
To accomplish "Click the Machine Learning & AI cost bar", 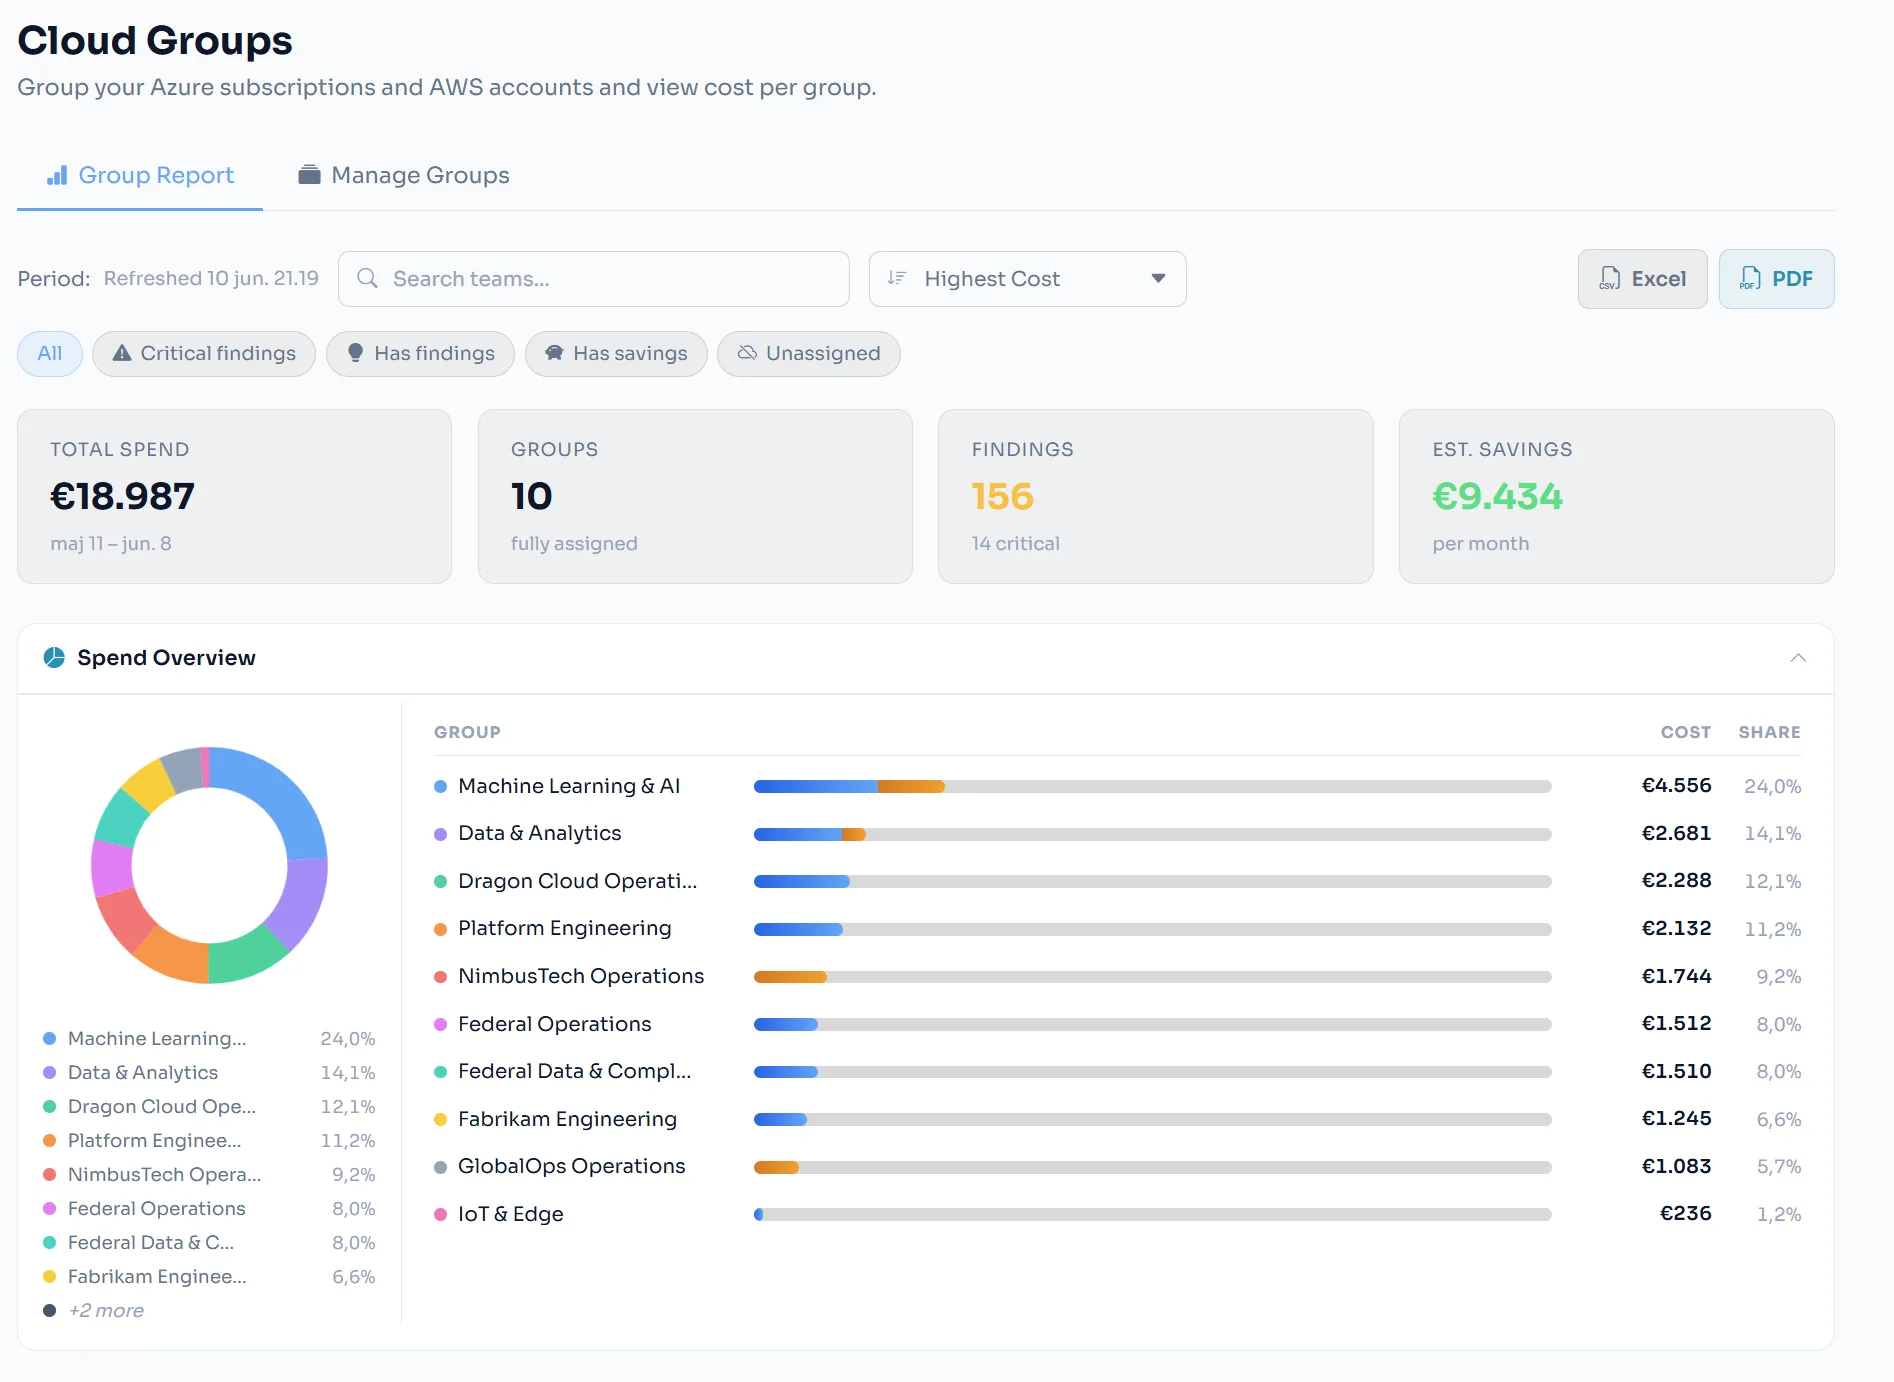I will pos(1152,787).
